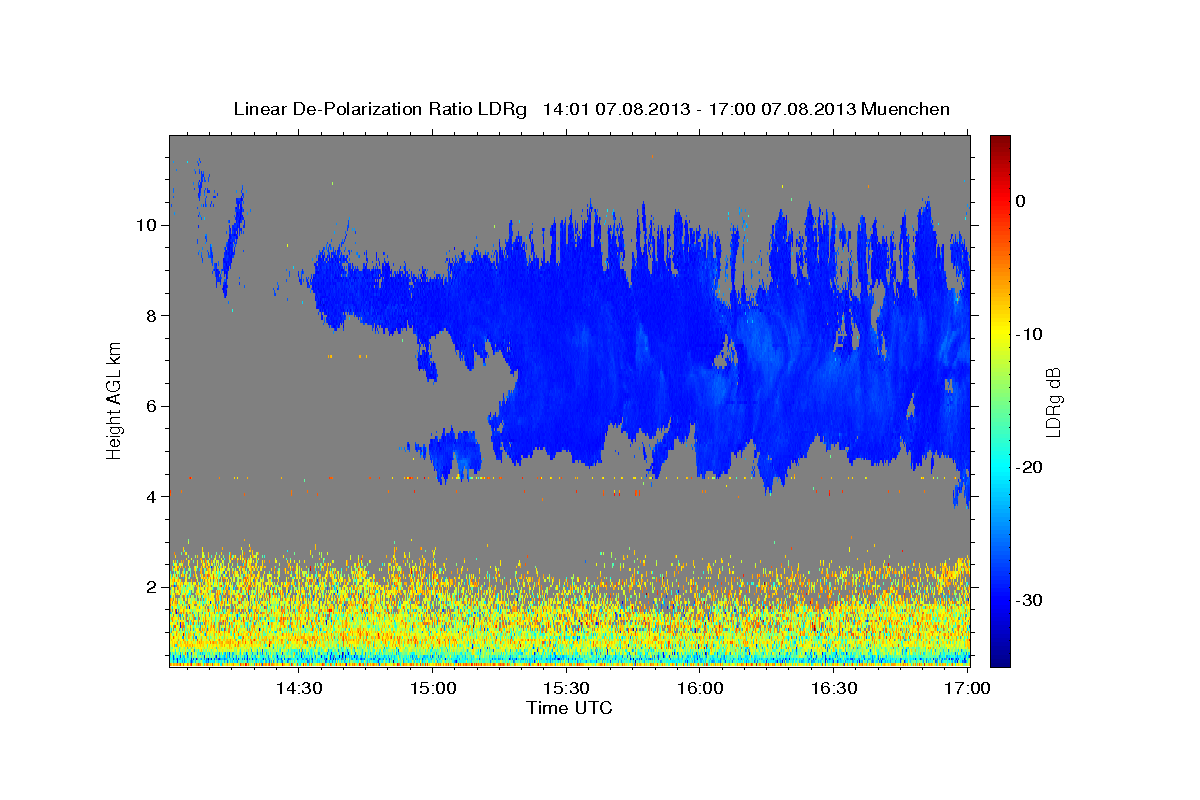Click the 'Time UTC' axis title
The width and height of the screenshot is (1200, 800).
tap(569, 708)
